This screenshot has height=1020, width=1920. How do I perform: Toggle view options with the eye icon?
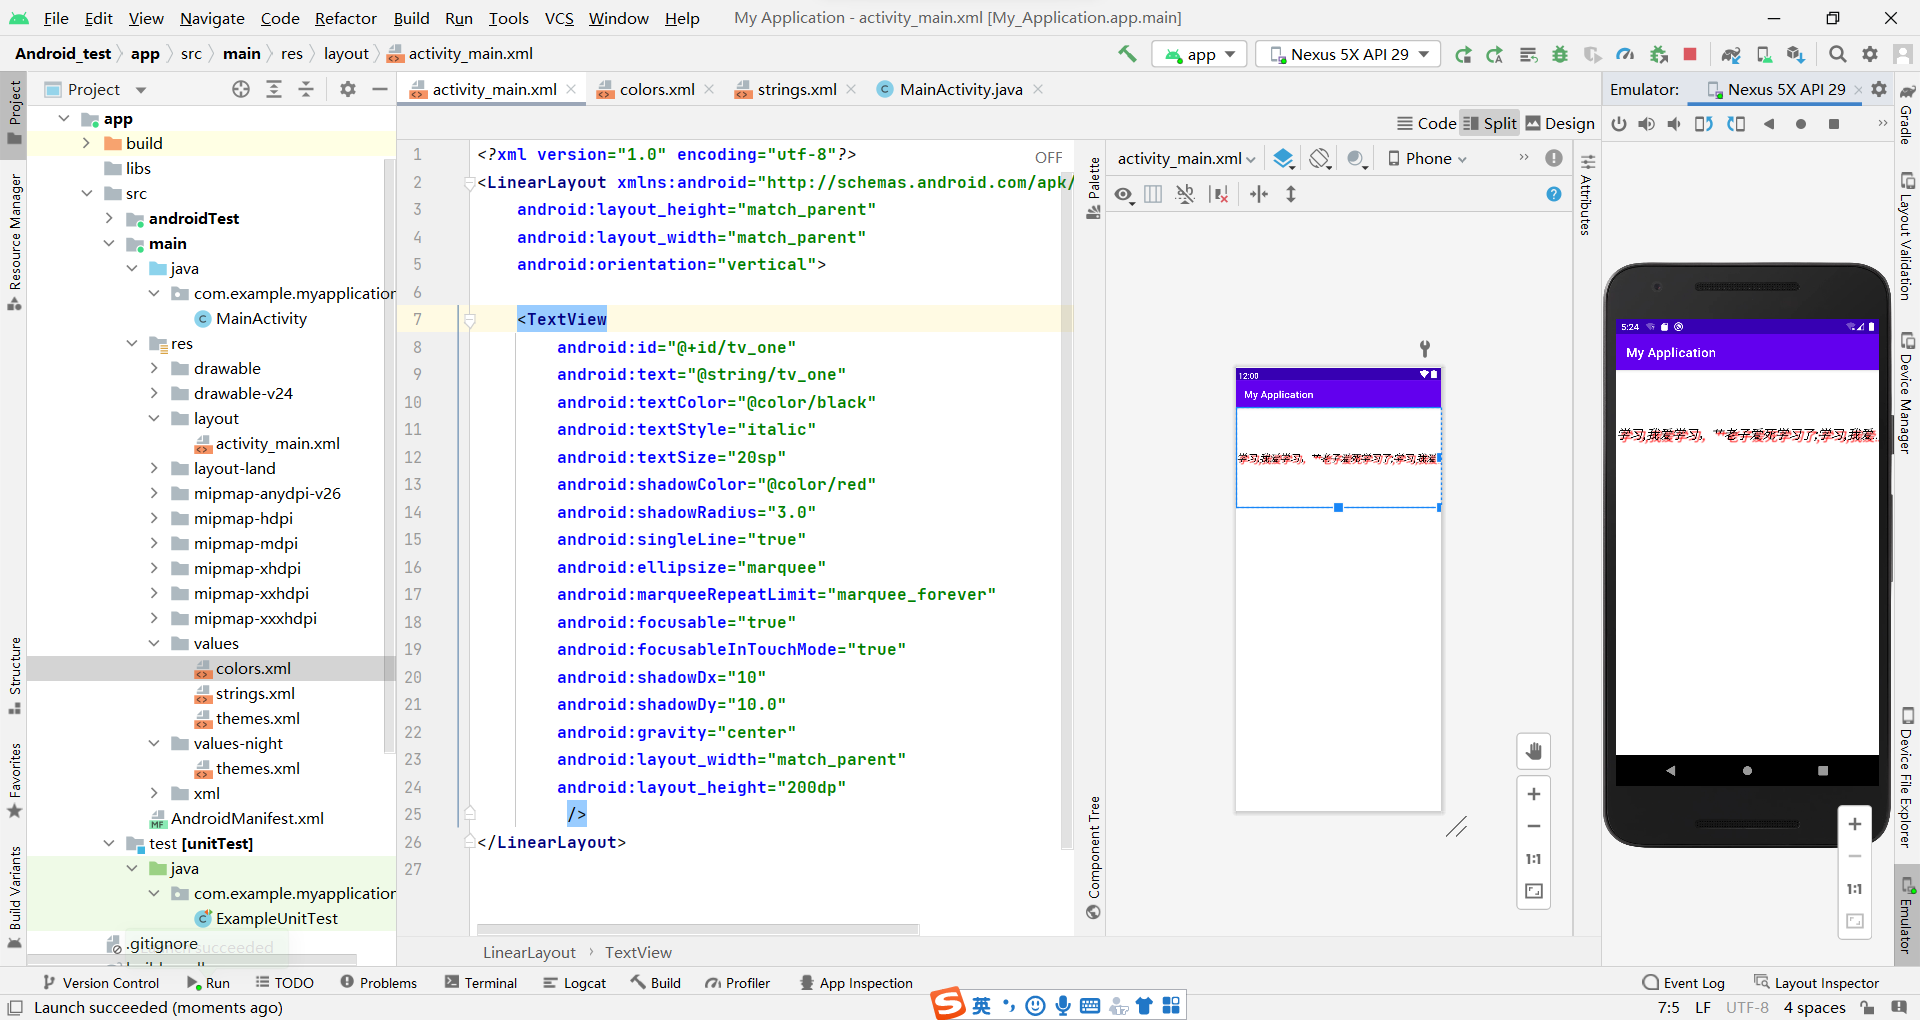(x=1123, y=195)
